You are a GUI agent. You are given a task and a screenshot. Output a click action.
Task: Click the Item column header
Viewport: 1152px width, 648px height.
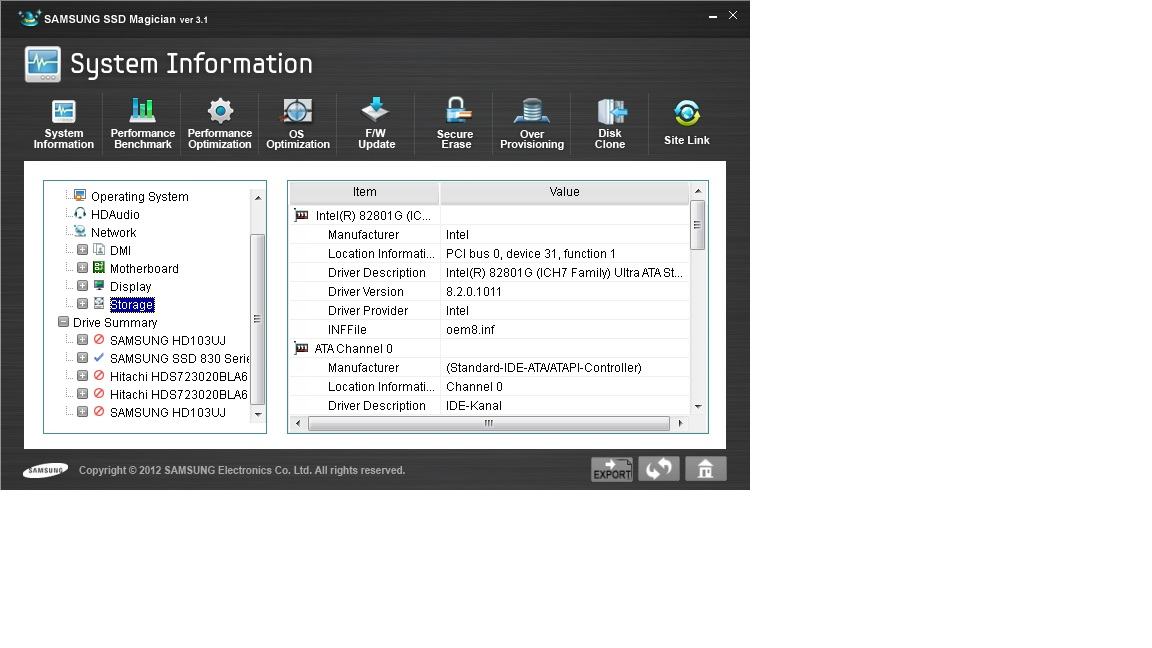point(364,192)
